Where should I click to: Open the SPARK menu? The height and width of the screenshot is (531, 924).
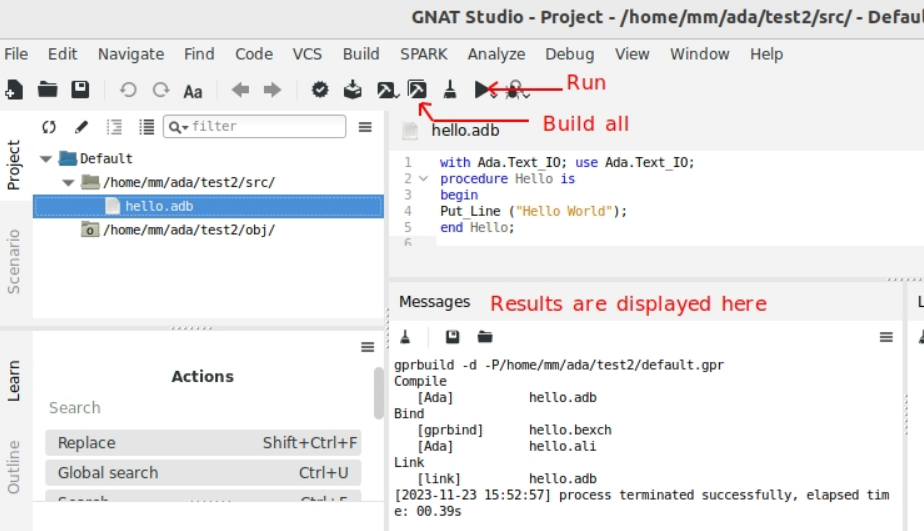[424, 54]
